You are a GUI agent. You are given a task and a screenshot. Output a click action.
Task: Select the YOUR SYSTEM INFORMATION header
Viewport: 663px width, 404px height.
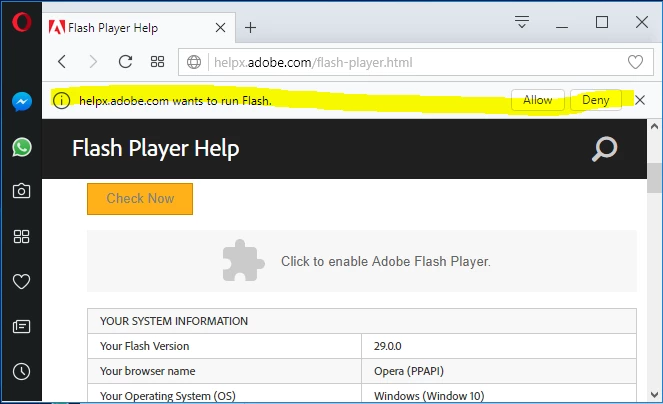(x=362, y=321)
